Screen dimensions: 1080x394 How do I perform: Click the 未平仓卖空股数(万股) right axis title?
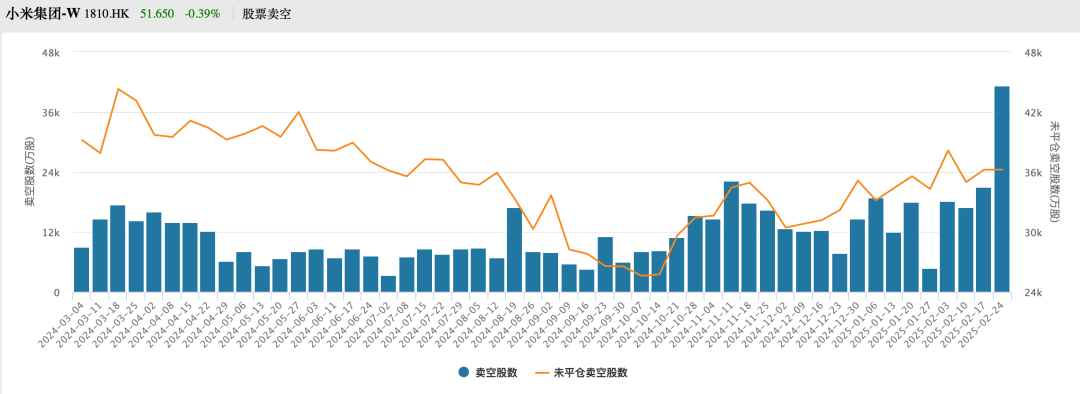click(x=1054, y=172)
